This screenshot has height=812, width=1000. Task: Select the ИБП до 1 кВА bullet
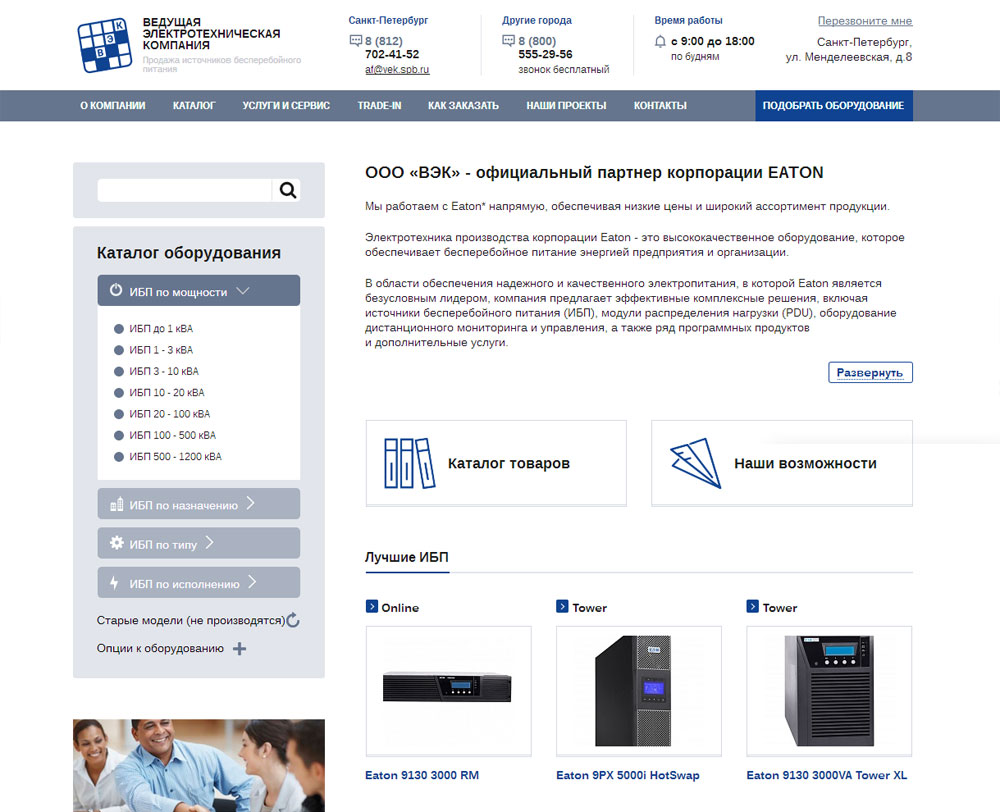pos(119,329)
